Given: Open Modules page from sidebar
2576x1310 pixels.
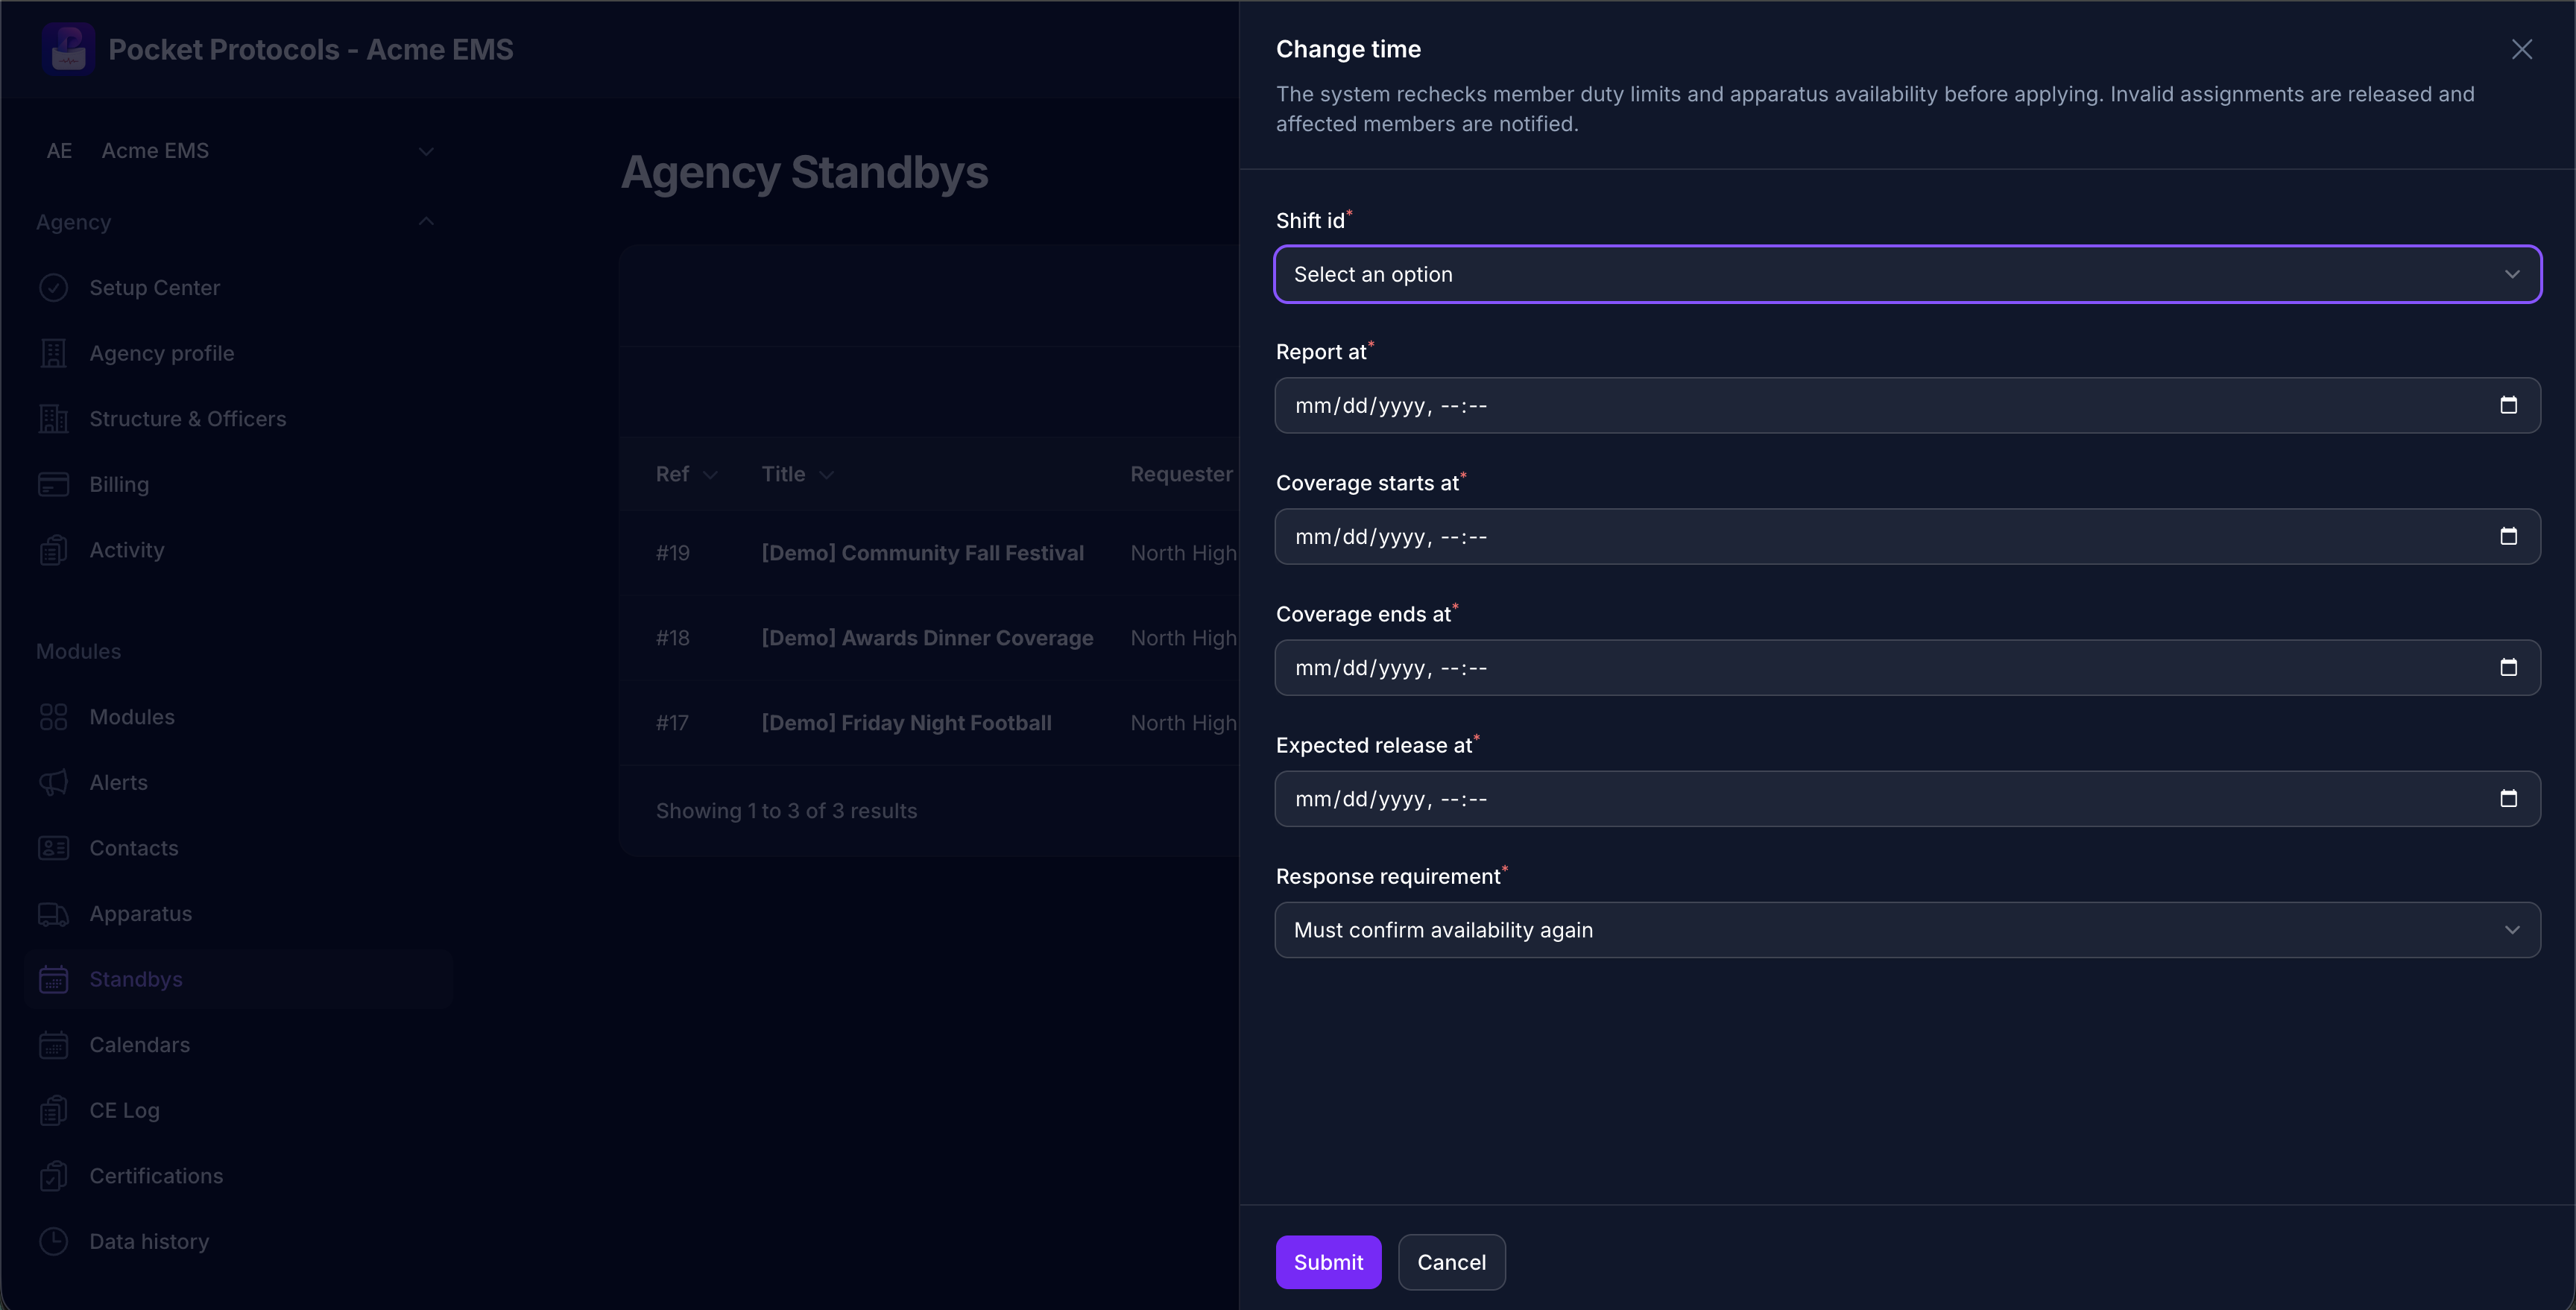Looking at the screenshot, I should pos(238,717).
